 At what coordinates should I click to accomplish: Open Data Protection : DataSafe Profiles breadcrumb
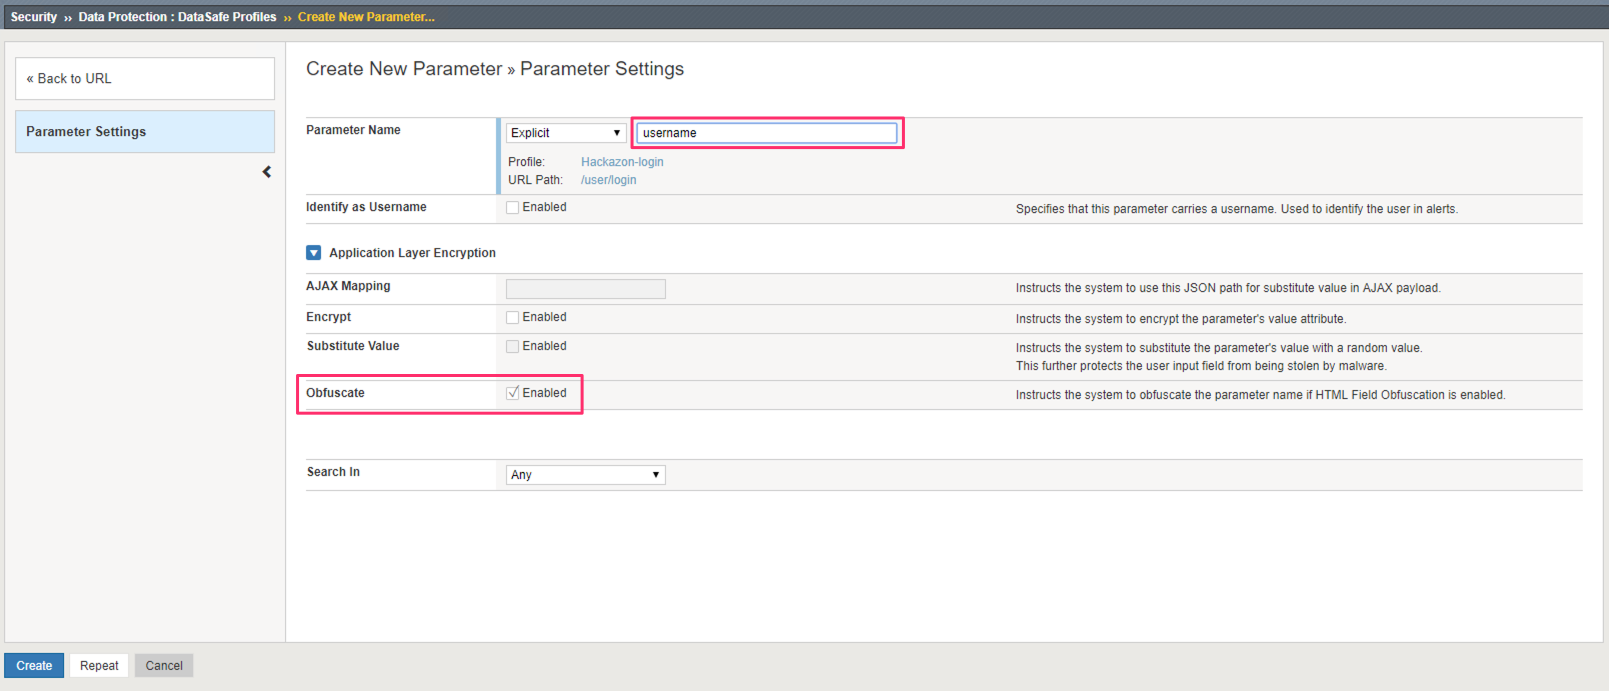[177, 17]
